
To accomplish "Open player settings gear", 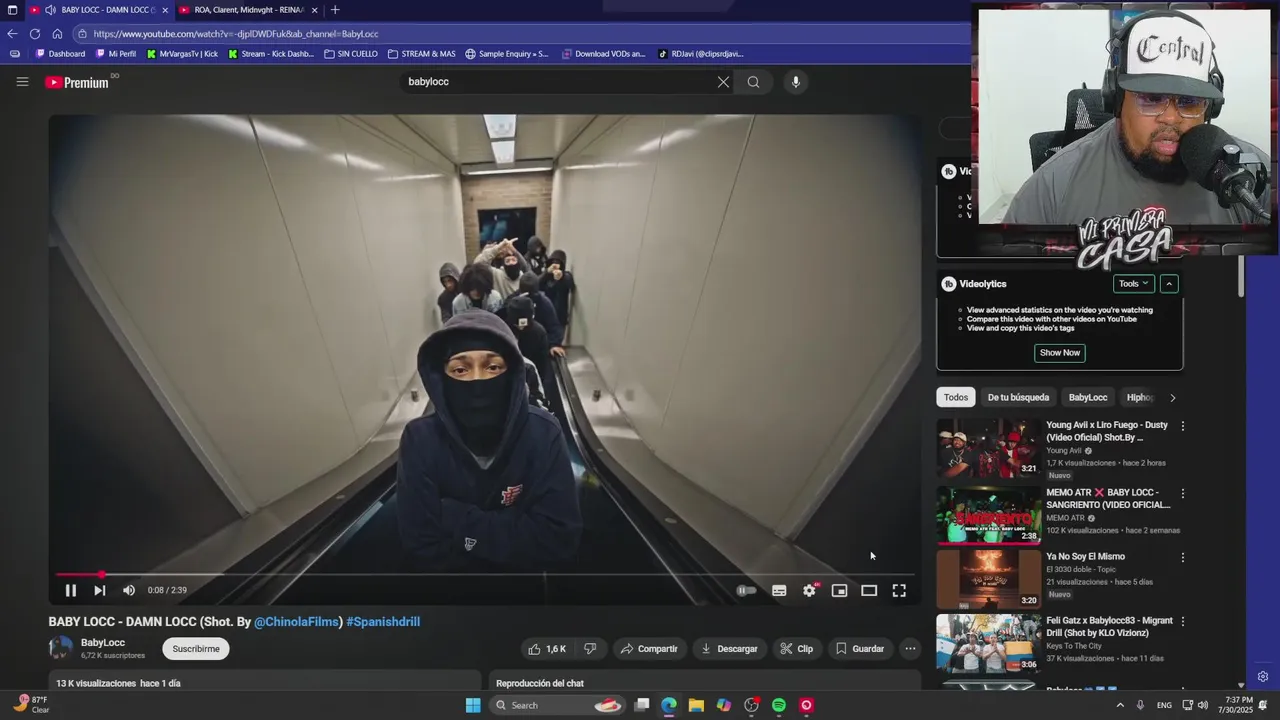I will (x=809, y=590).
